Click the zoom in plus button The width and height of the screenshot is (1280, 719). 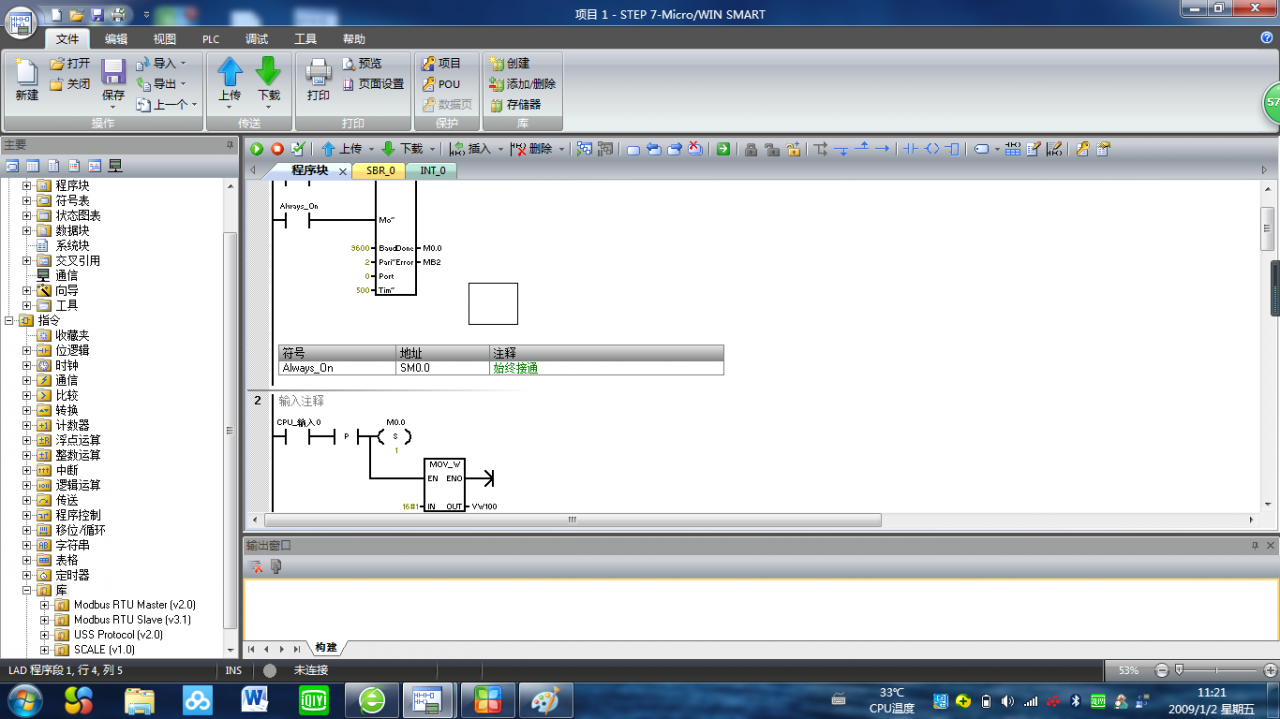[1270, 670]
